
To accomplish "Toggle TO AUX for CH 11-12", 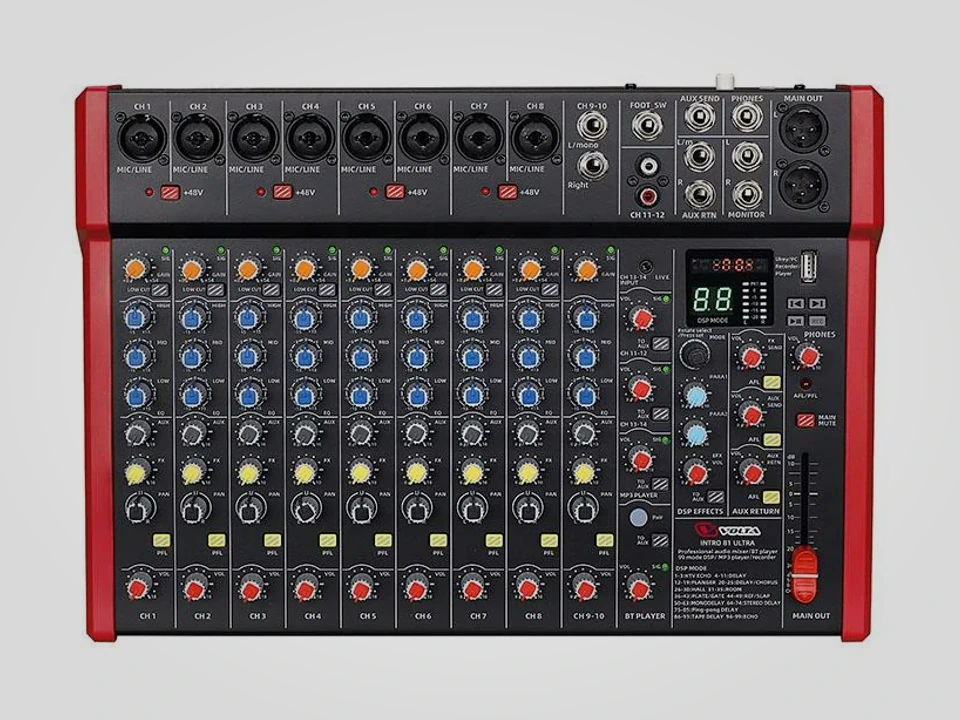I will coord(660,343).
